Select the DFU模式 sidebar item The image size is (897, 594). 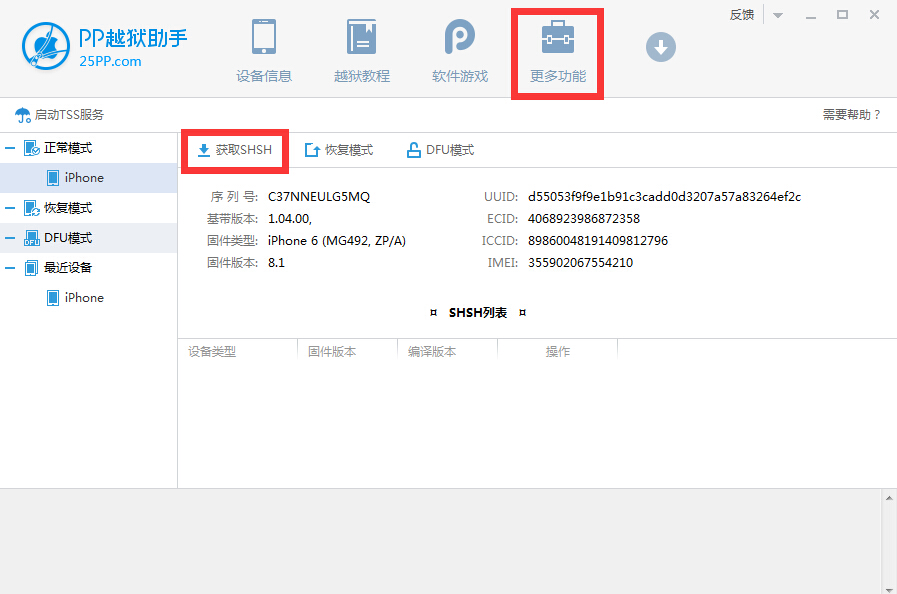pos(88,238)
